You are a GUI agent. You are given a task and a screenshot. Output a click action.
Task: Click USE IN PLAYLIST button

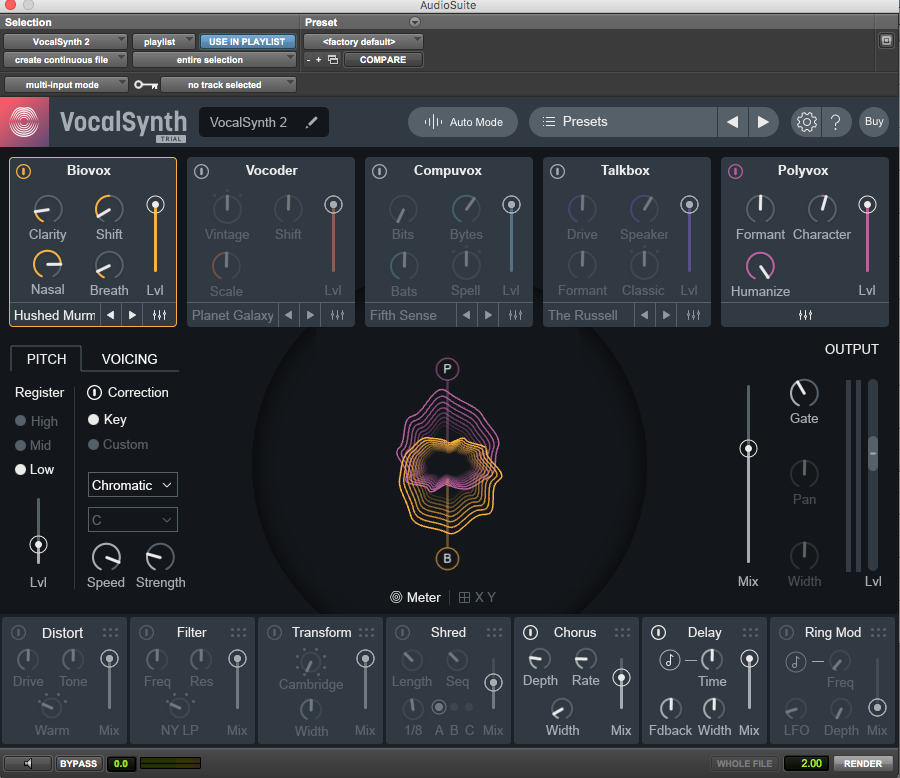coord(247,41)
